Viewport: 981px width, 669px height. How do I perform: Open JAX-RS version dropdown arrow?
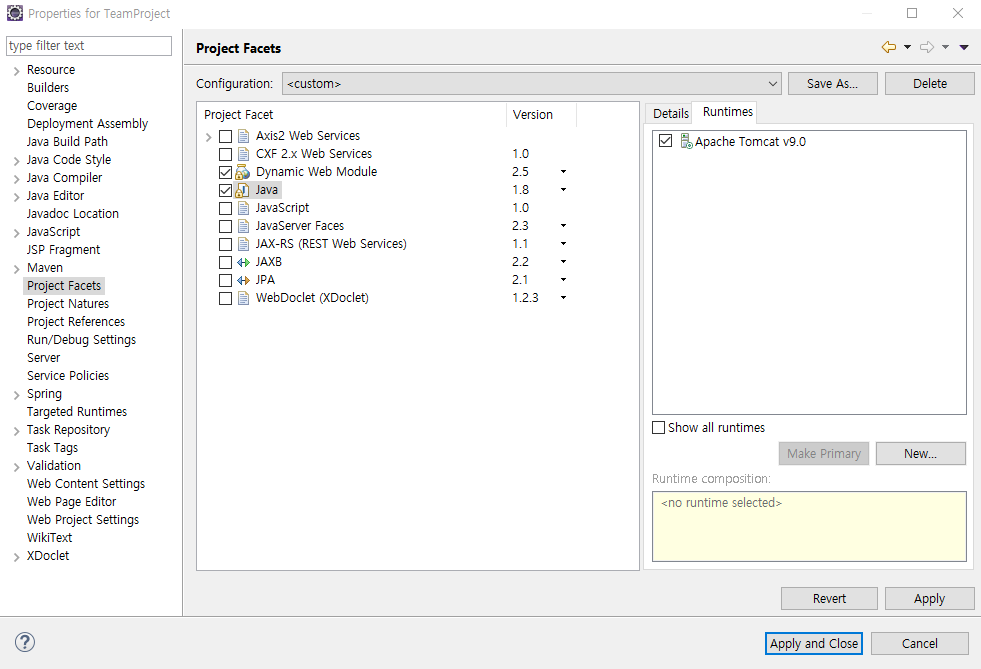point(563,243)
